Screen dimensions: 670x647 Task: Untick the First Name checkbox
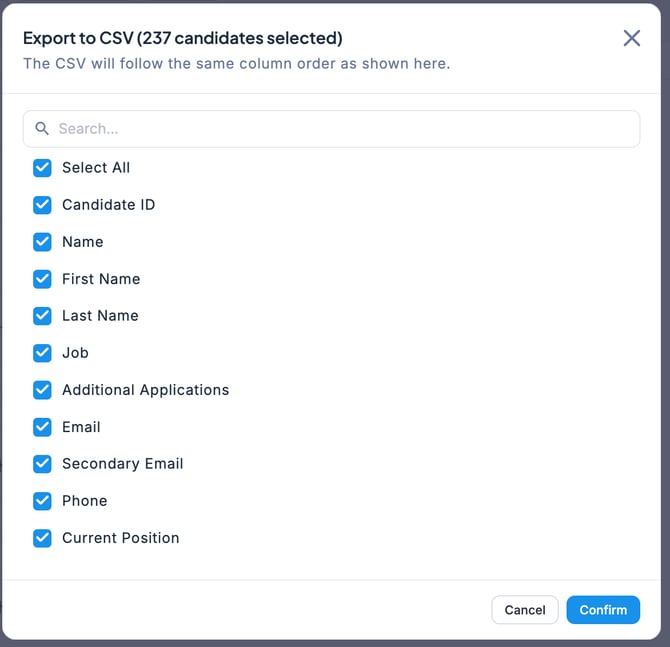pyautogui.click(x=42, y=279)
